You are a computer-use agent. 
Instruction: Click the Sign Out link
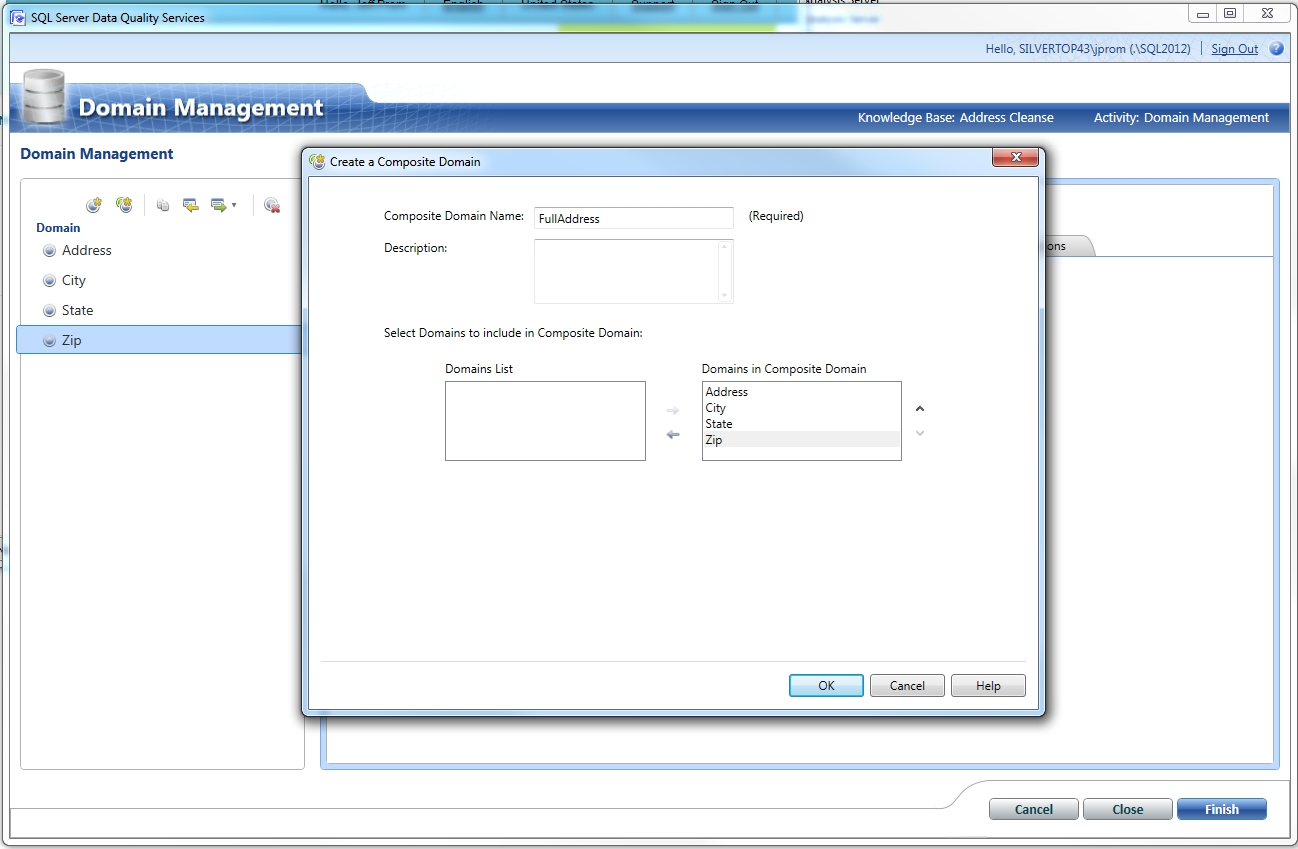pyautogui.click(x=1234, y=49)
